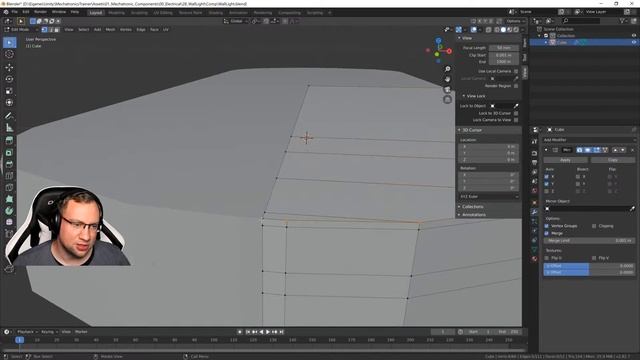Uncheck mirror Axis Y checkbox
The image size is (640, 360).
click(x=547, y=184)
